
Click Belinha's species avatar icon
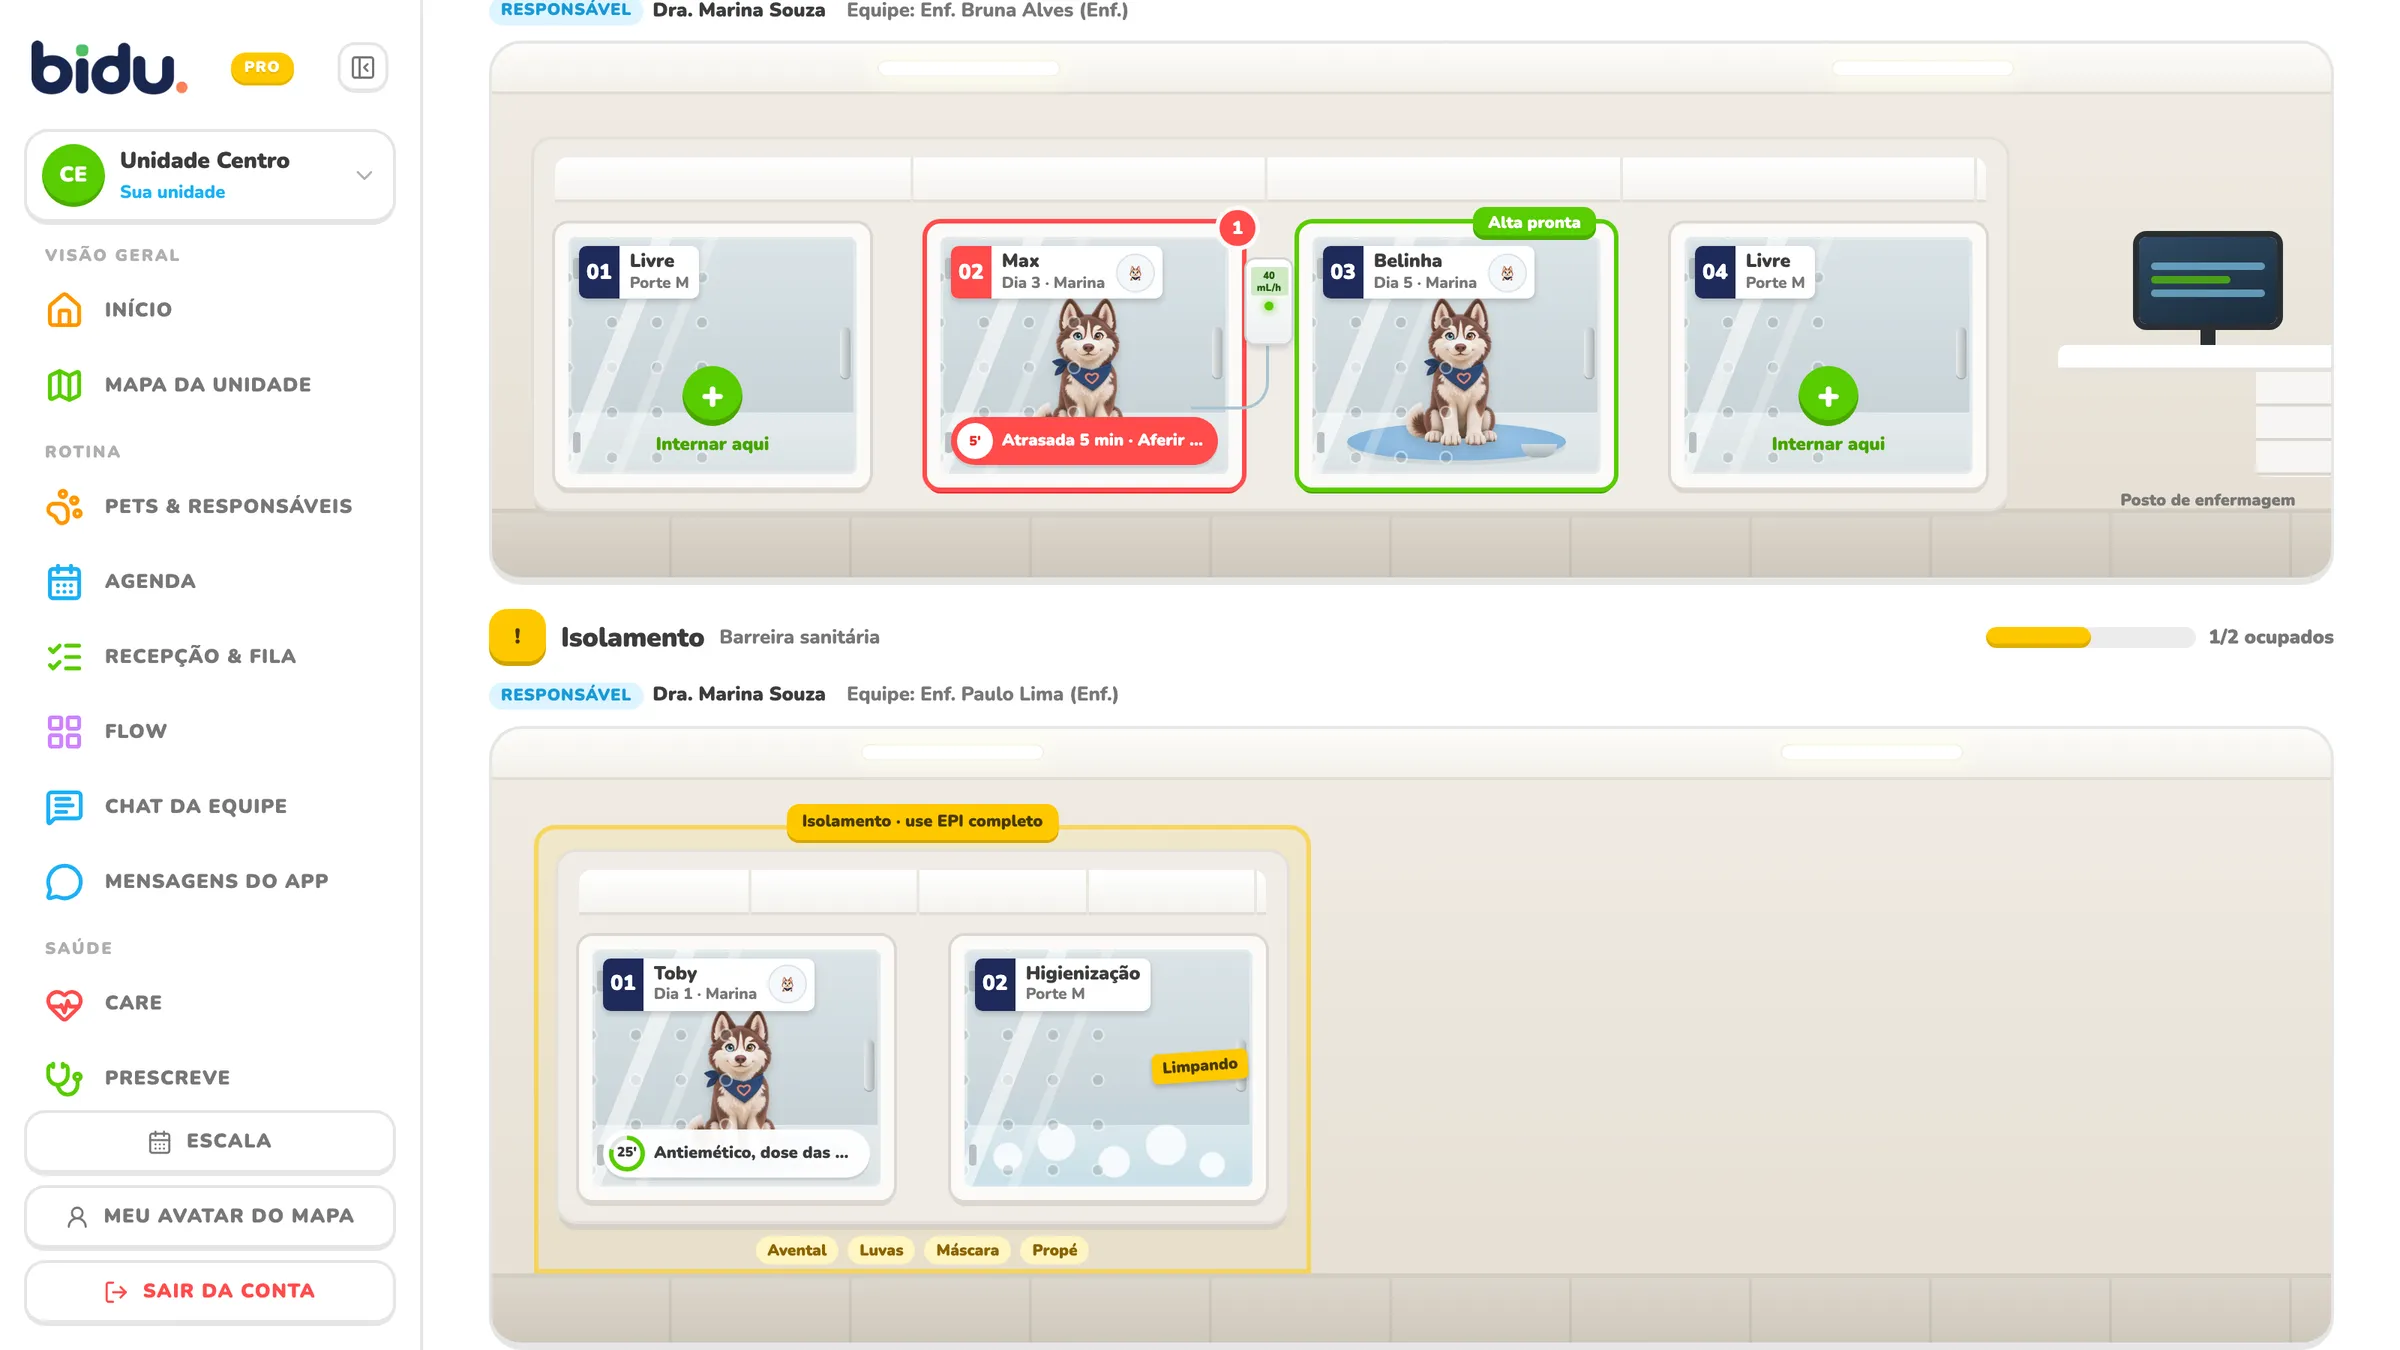(1507, 273)
